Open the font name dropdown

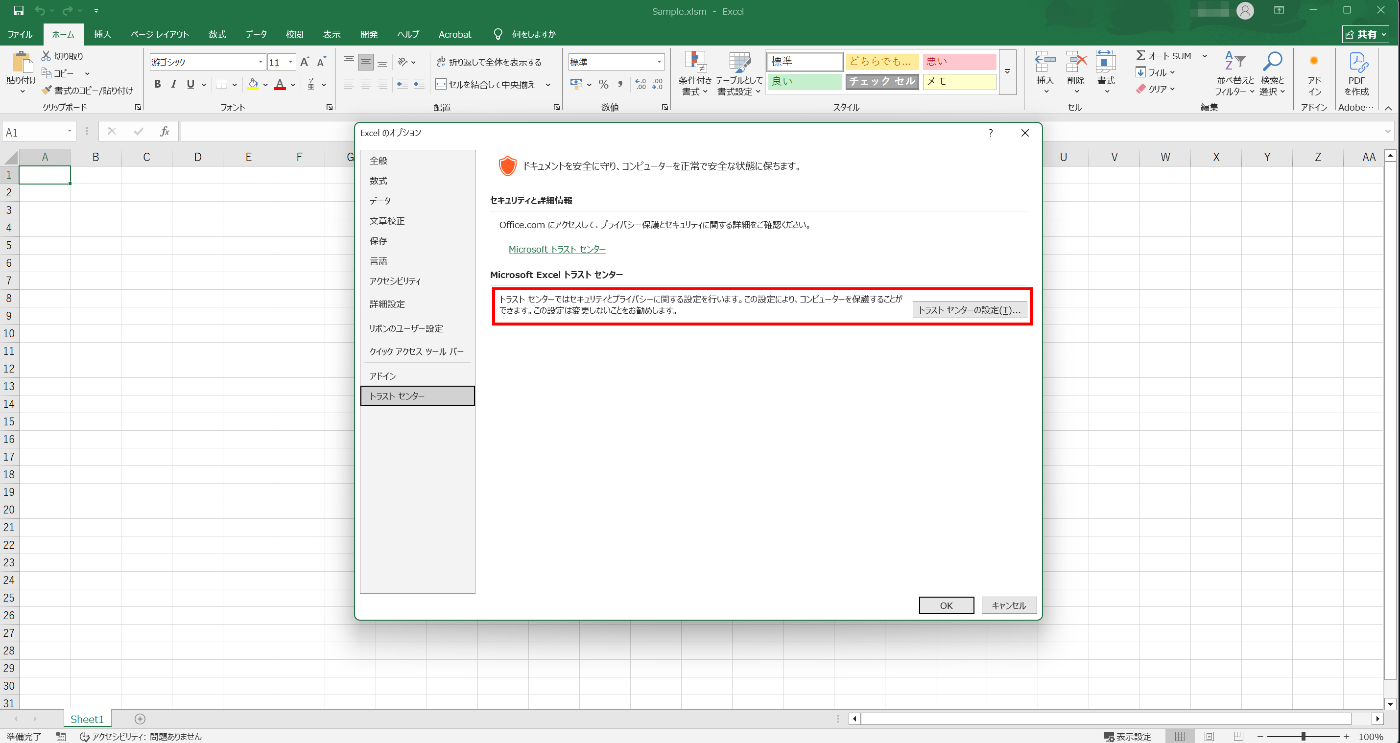(x=260, y=62)
